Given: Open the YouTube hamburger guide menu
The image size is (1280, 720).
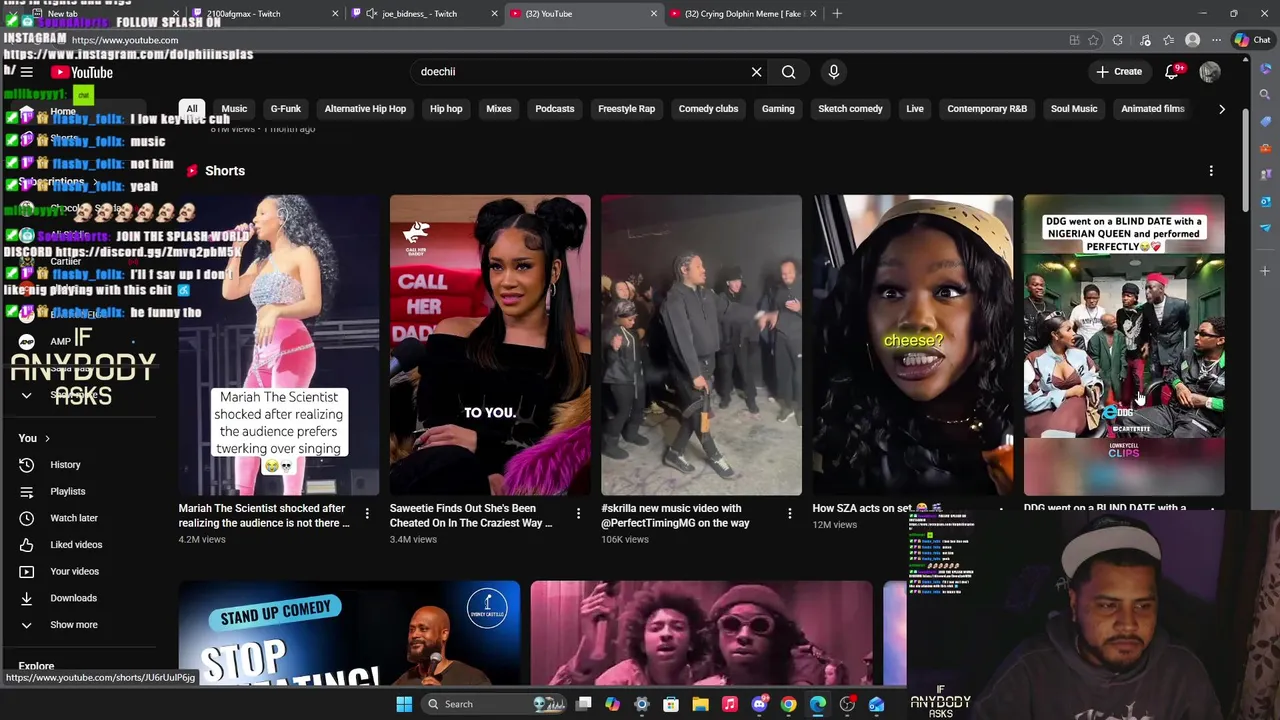Looking at the screenshot, I should tap(27, 72).
